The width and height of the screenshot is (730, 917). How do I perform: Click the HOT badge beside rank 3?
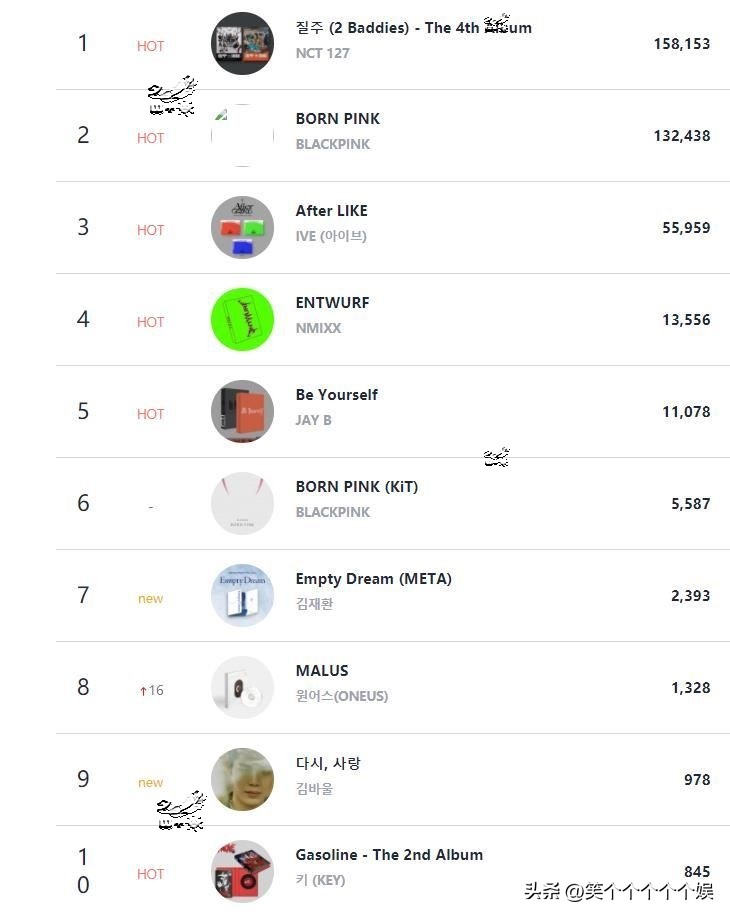[x=150, y=230]
